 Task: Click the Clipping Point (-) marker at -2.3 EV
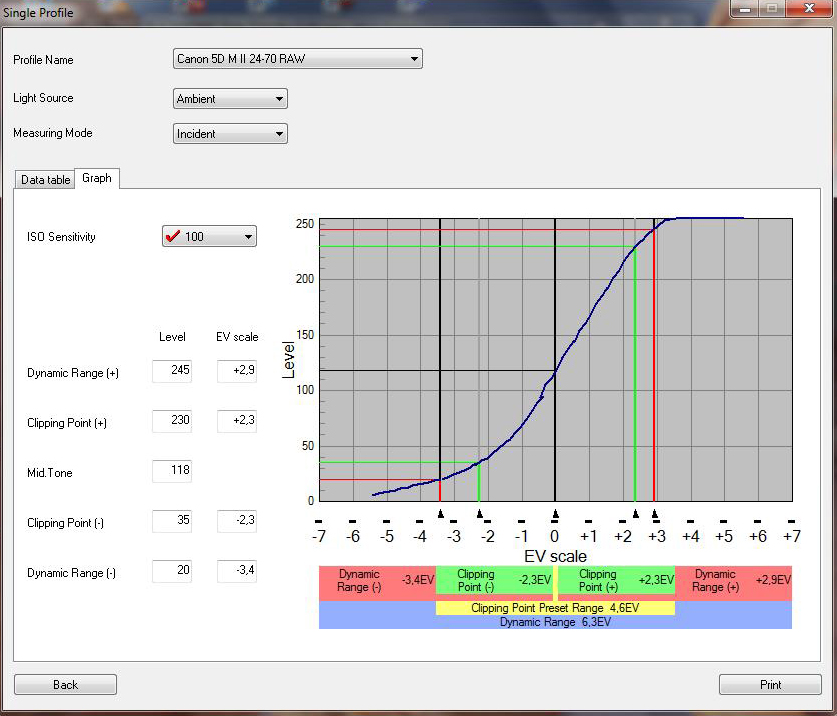(x=479, y=514)
